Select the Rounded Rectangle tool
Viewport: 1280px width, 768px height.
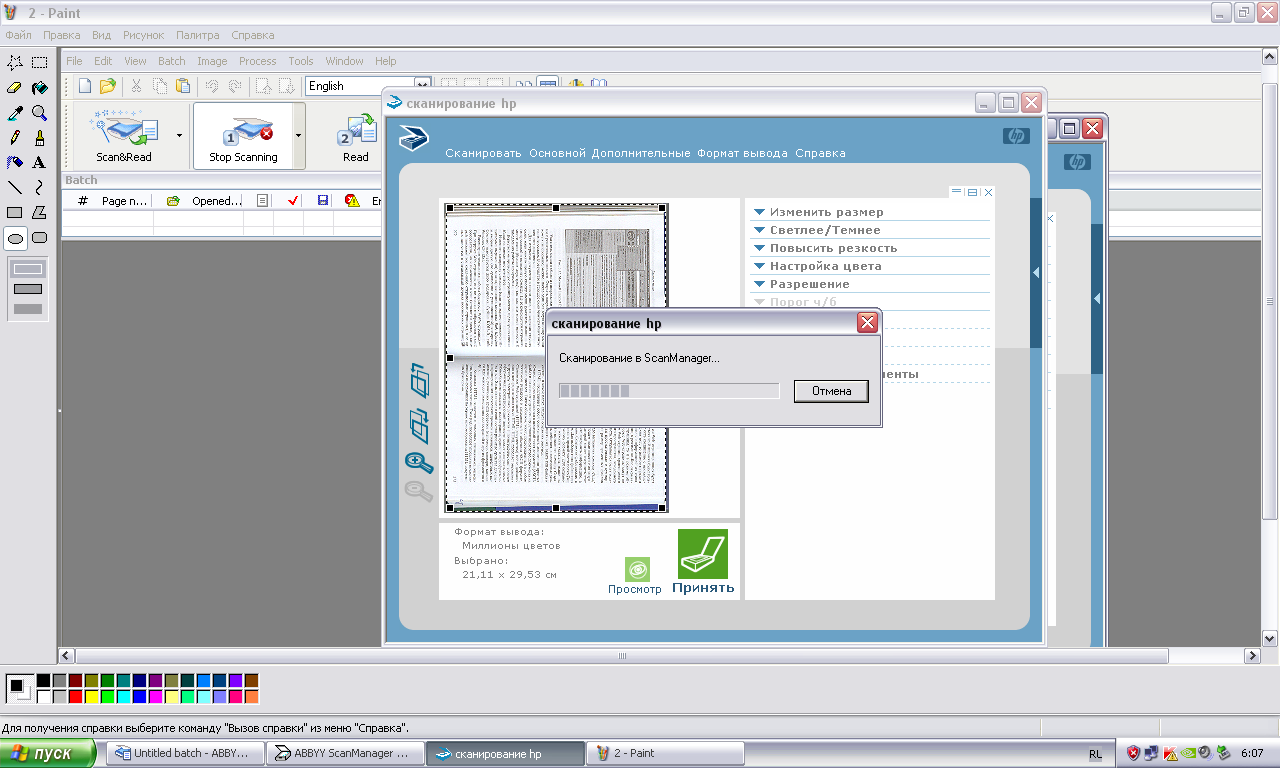tap(40, 238)
